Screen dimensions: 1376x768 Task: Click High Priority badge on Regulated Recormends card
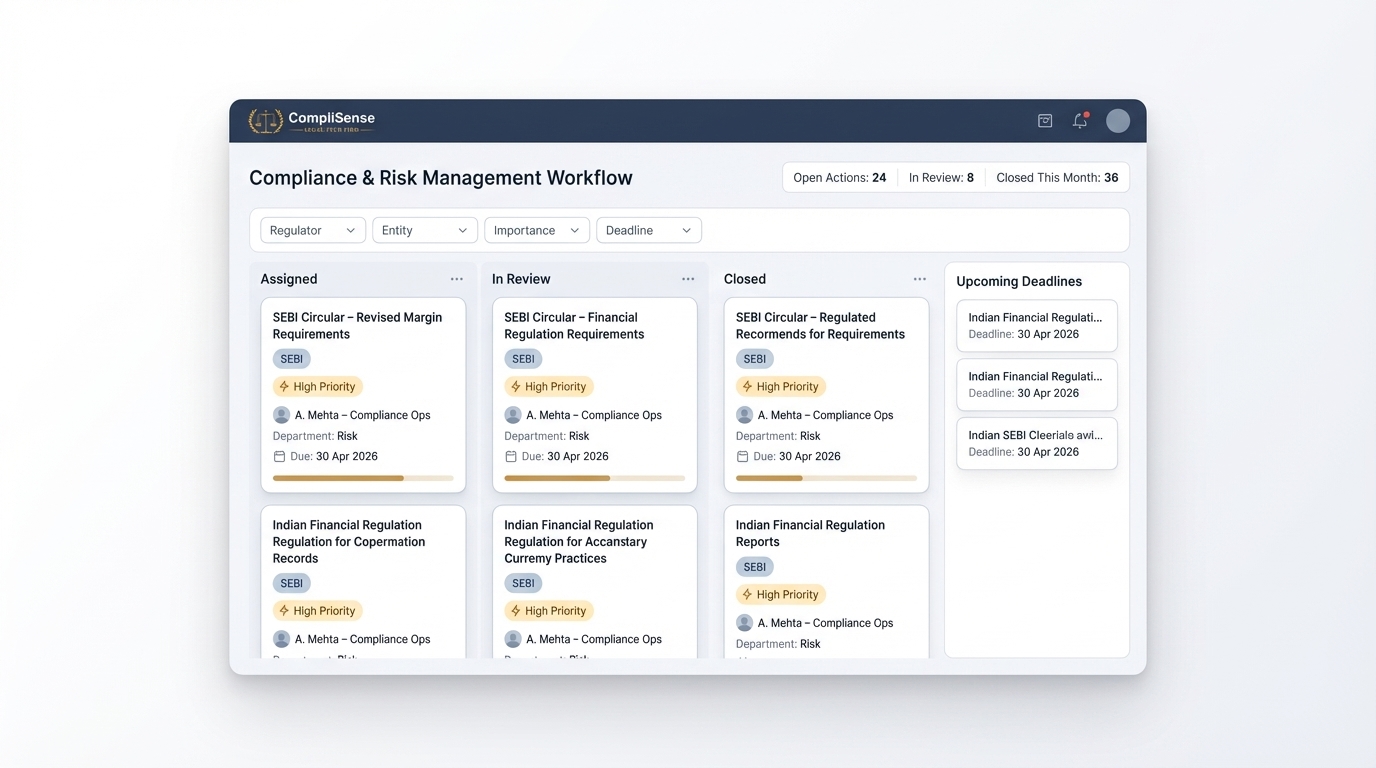click(x=781, y=386)
